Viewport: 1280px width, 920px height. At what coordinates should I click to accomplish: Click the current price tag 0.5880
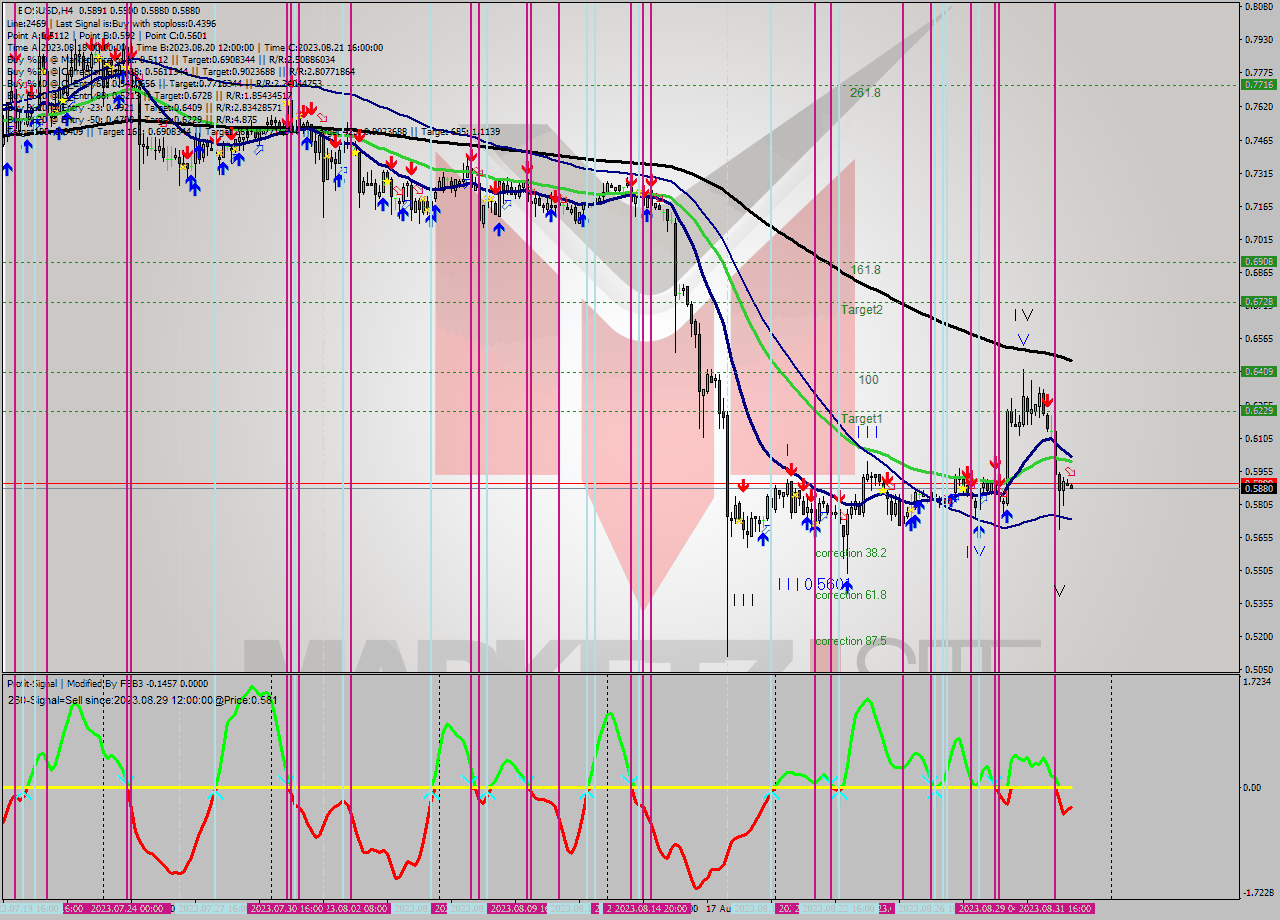1258,488
